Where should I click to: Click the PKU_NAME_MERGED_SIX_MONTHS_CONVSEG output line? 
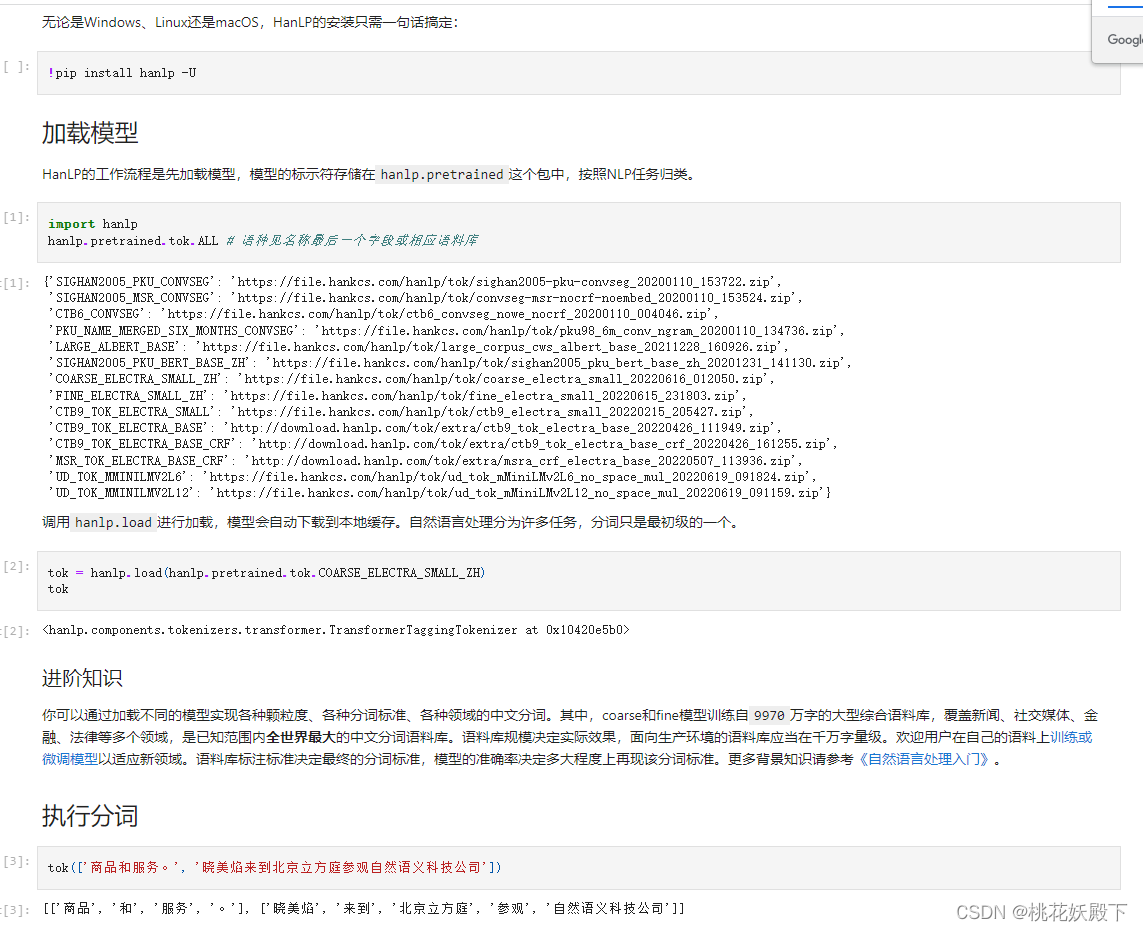[446, 330]
